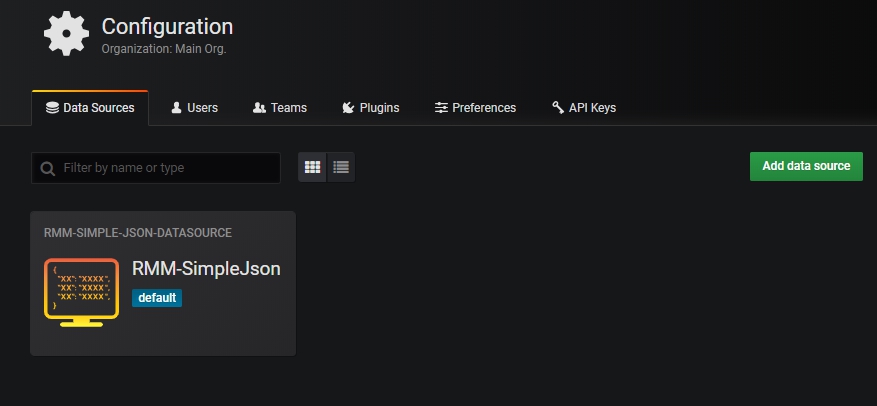
Task: Open the Users tab
Action: point(202,108)
